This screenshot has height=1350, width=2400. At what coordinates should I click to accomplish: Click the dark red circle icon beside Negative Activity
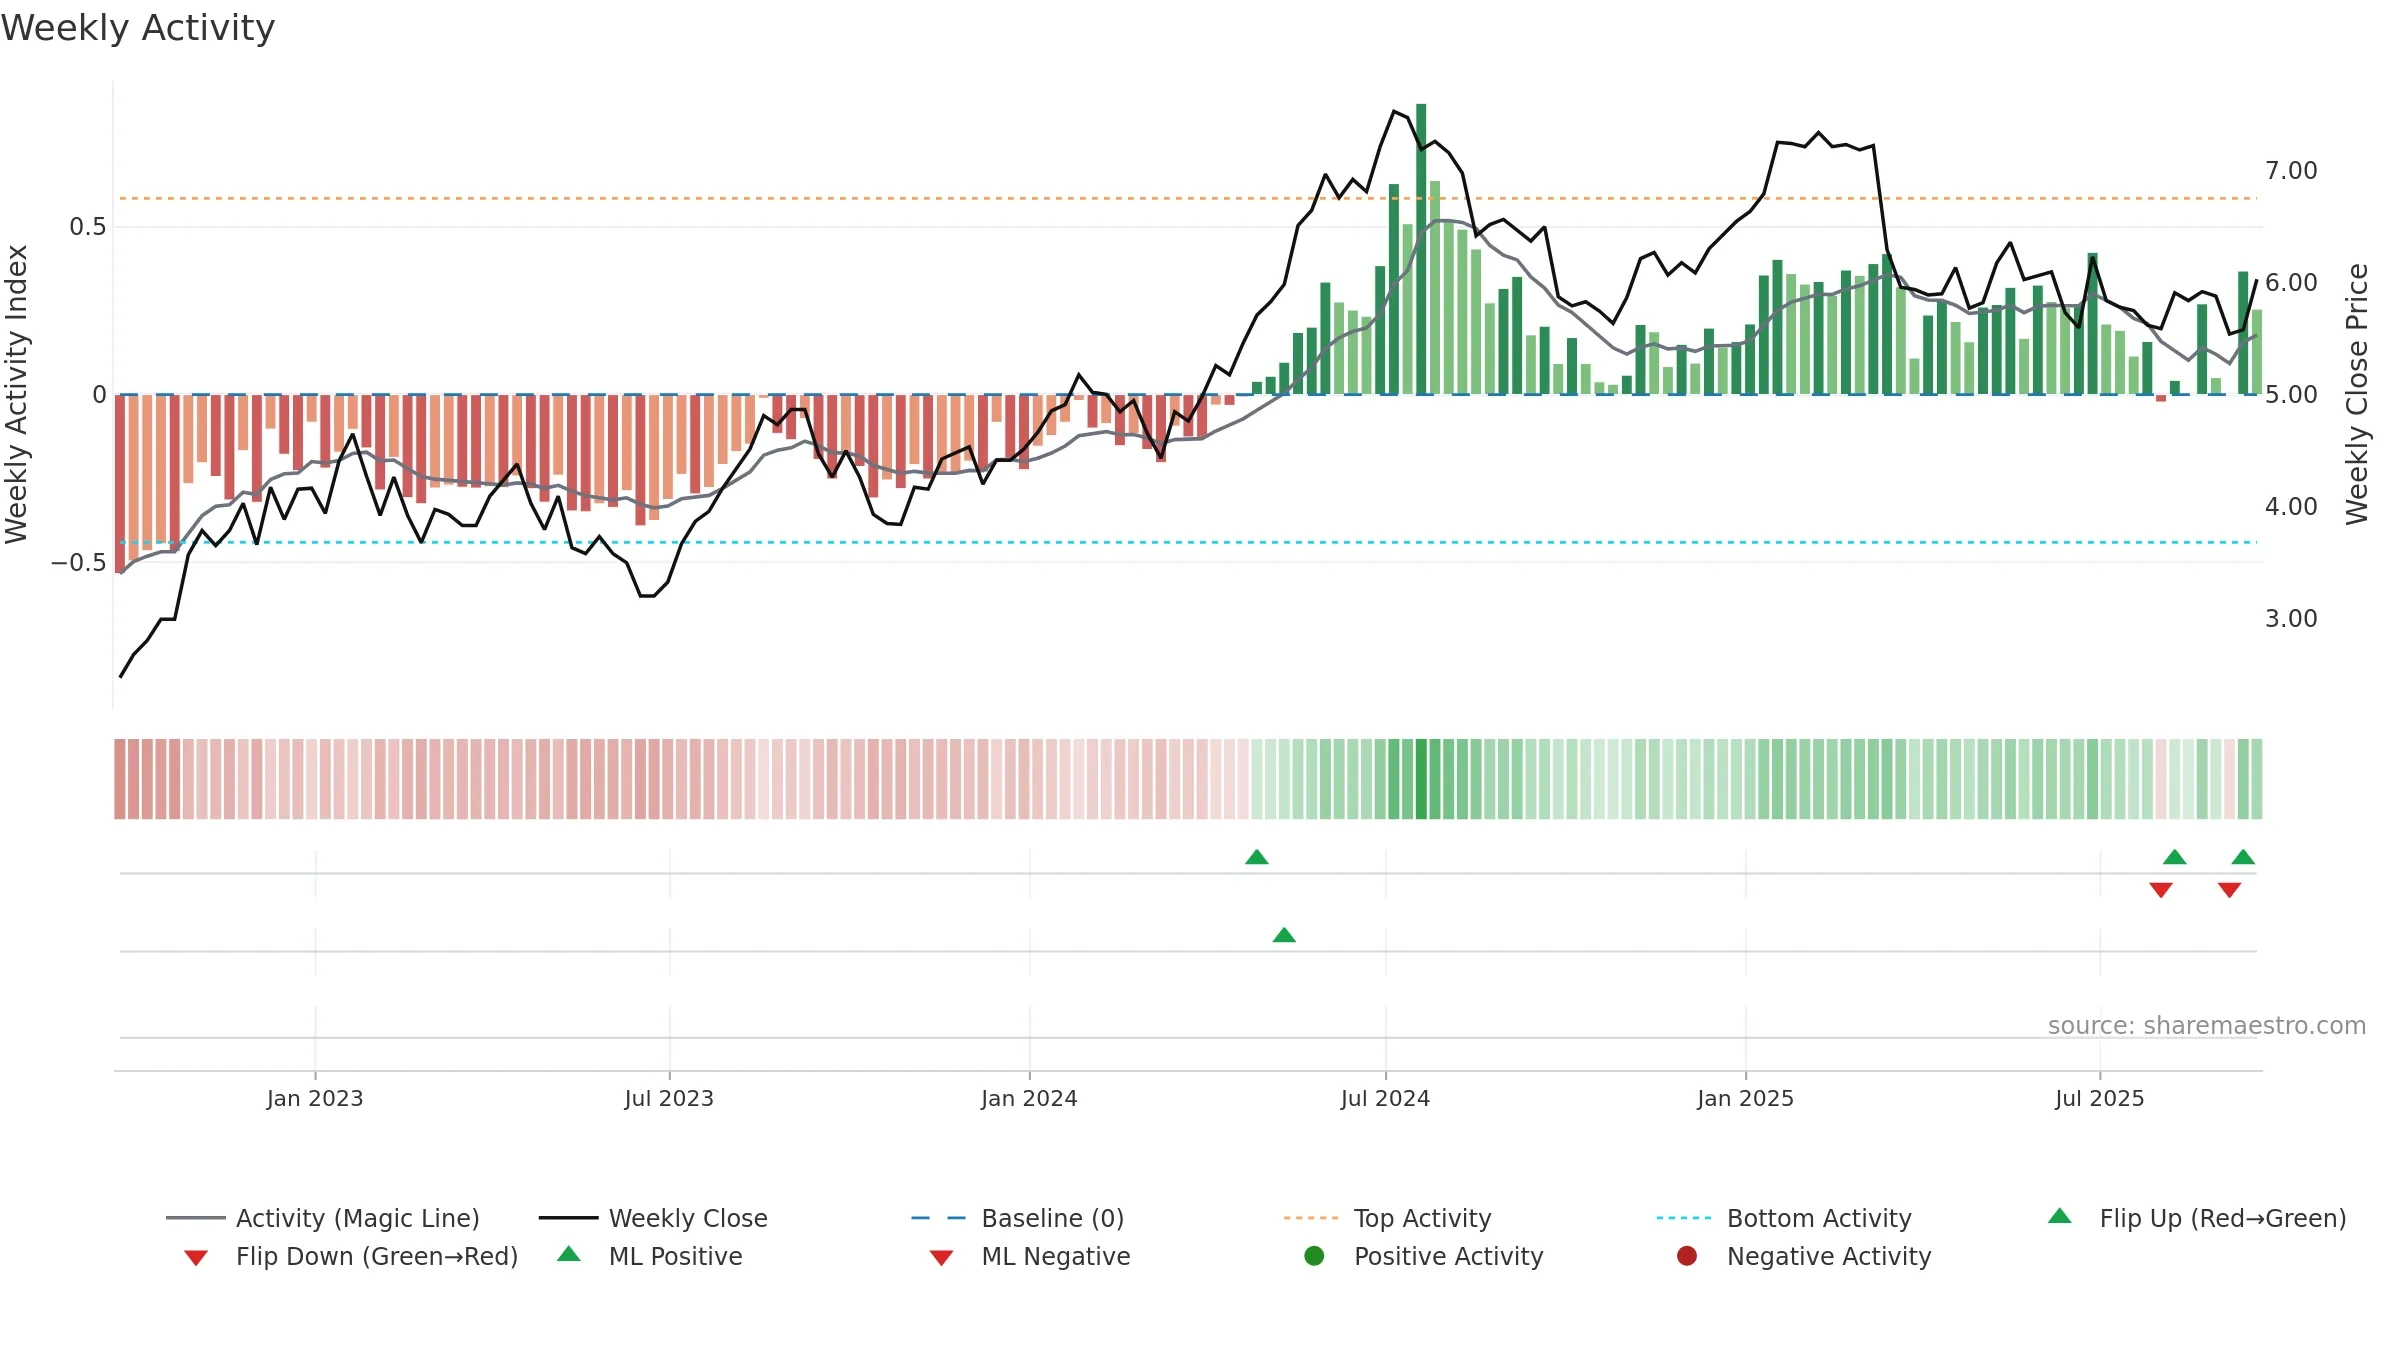[x=1687, y=1256]
